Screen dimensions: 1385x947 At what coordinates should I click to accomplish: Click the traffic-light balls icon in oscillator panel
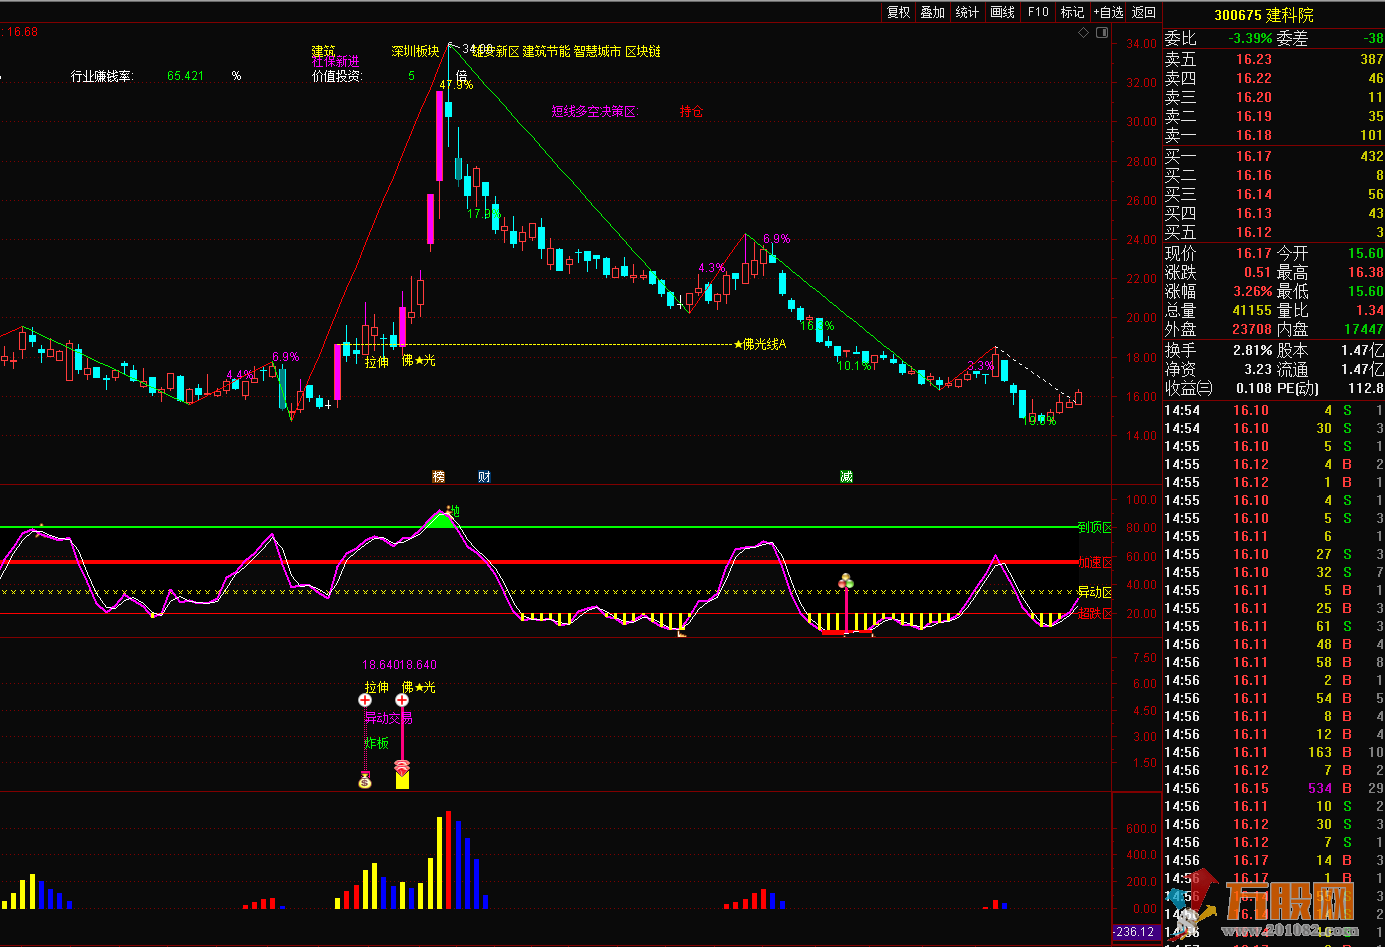point(846,581)
